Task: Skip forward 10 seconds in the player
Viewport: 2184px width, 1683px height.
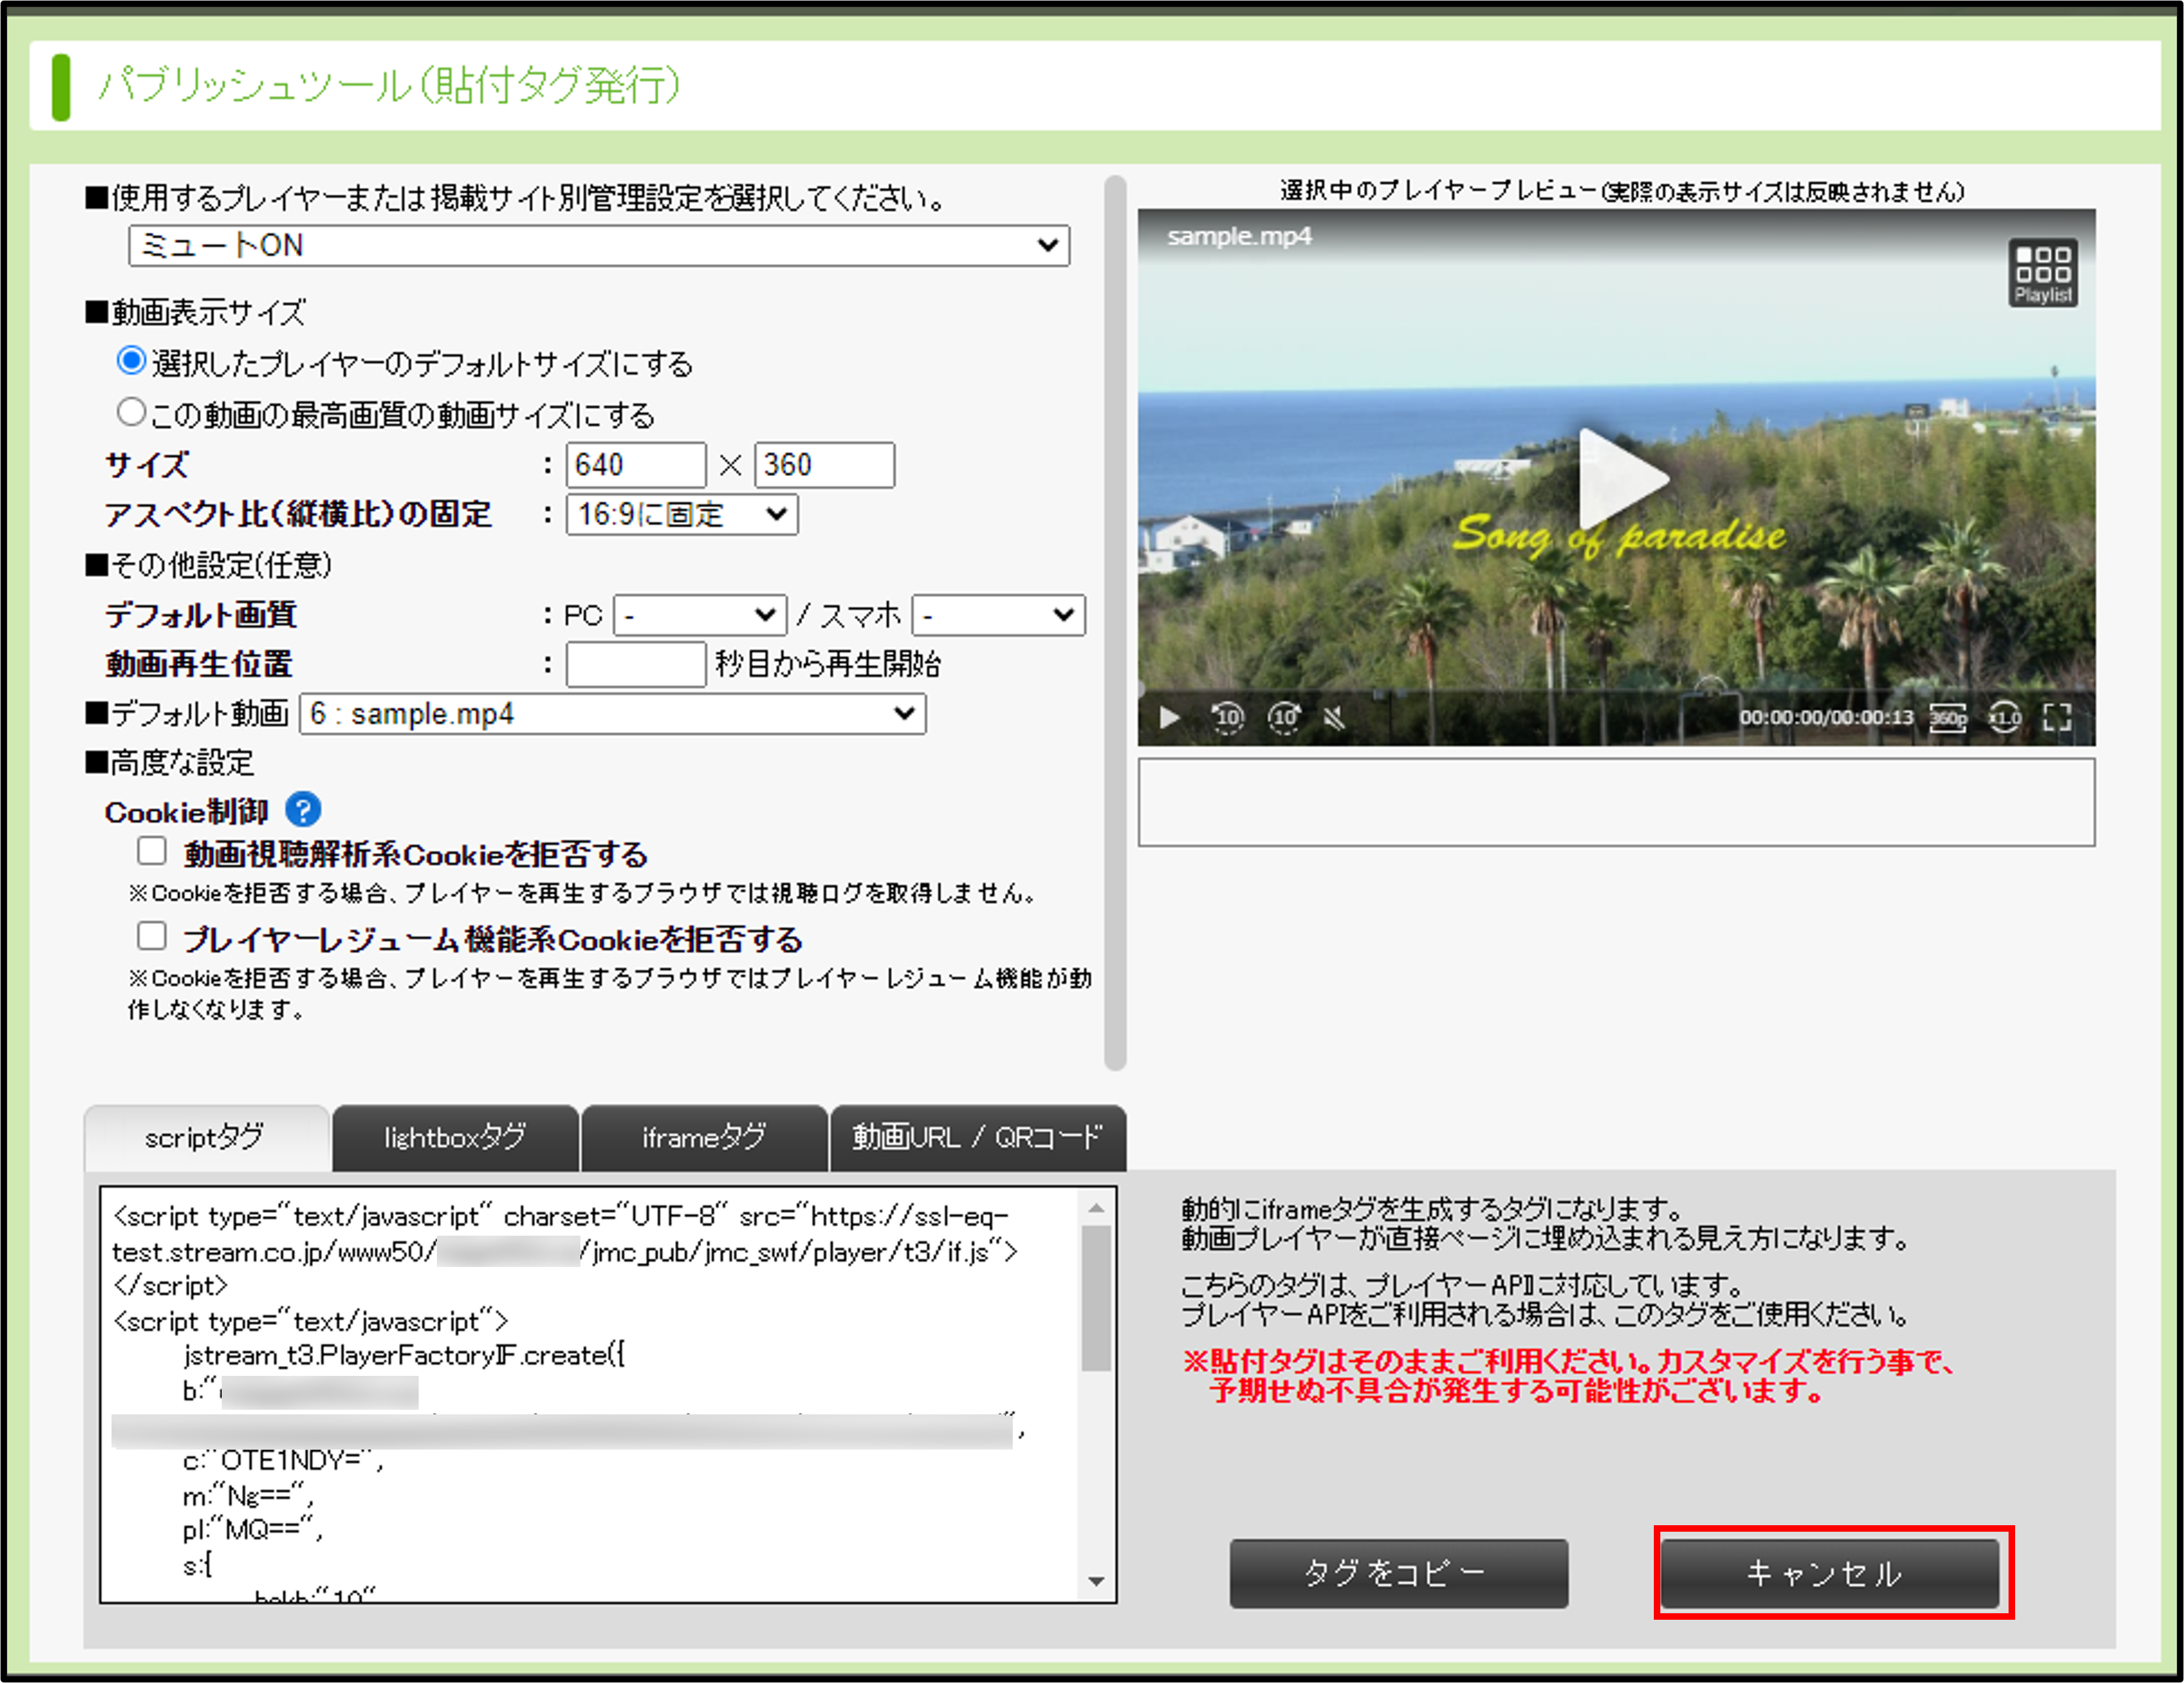Action: (x=1284, y=717)
